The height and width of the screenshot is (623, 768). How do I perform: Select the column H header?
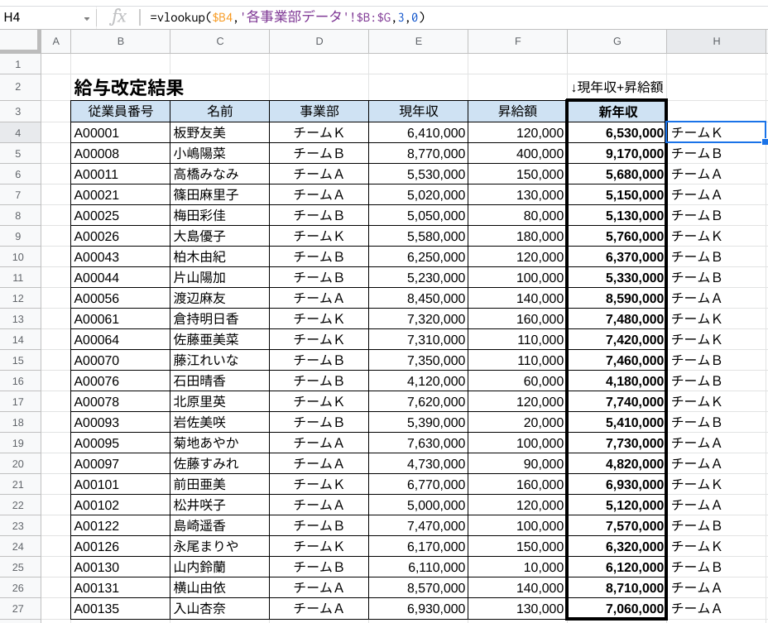tap(716, 40)
